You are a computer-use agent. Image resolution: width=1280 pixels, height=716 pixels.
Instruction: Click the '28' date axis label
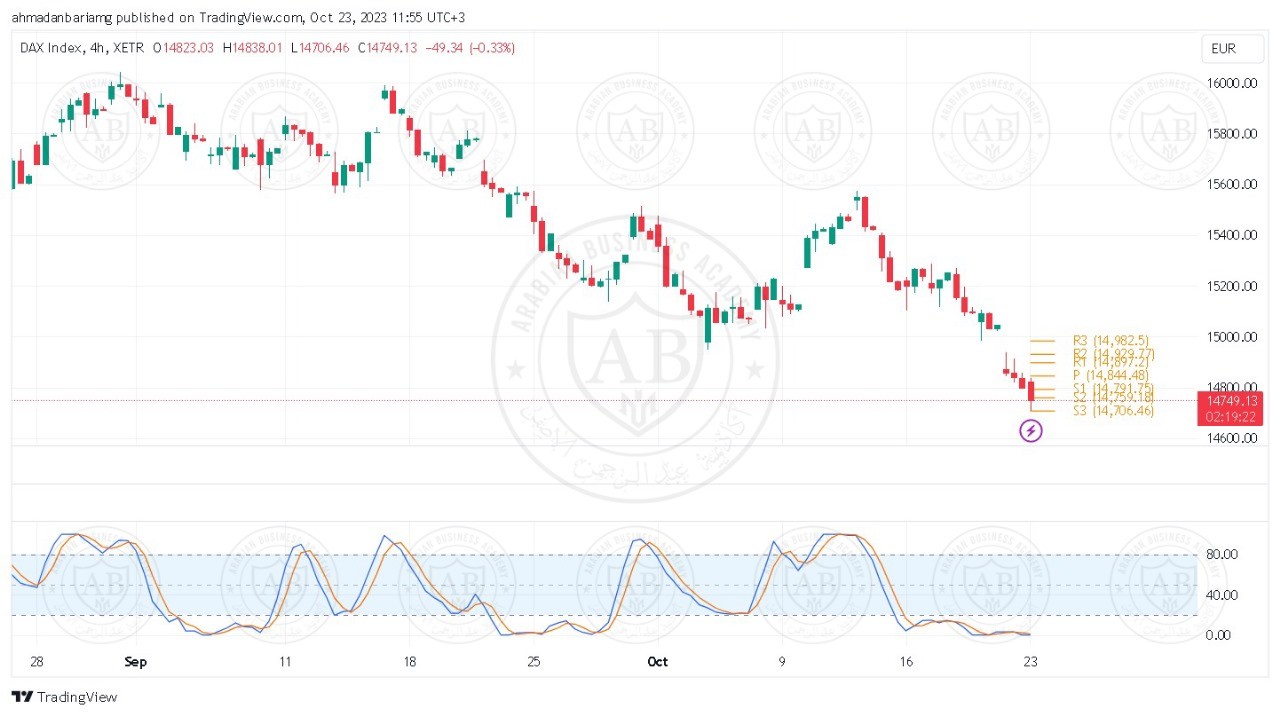pyautogui.click(x=37, y=662)
